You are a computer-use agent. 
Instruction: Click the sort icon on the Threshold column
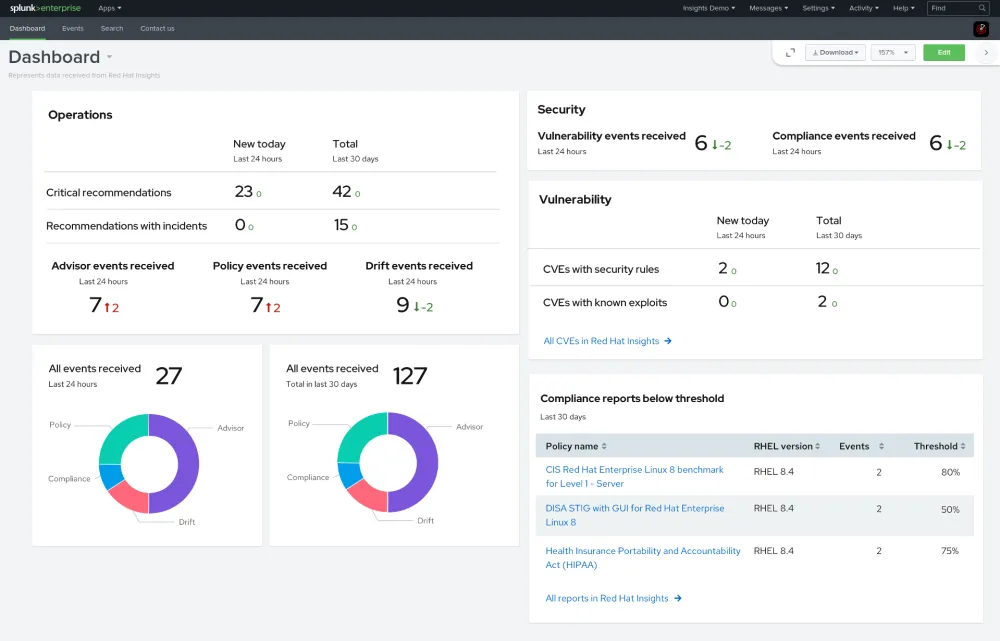pos(963,446)
